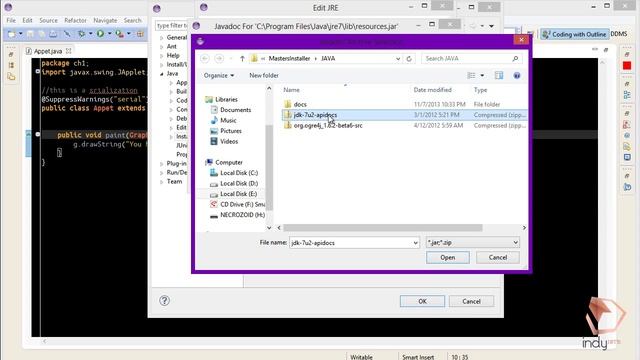Click the MastersInstaller breadcrumb
This screenshot has height=360, width=640.
(289, 58)
